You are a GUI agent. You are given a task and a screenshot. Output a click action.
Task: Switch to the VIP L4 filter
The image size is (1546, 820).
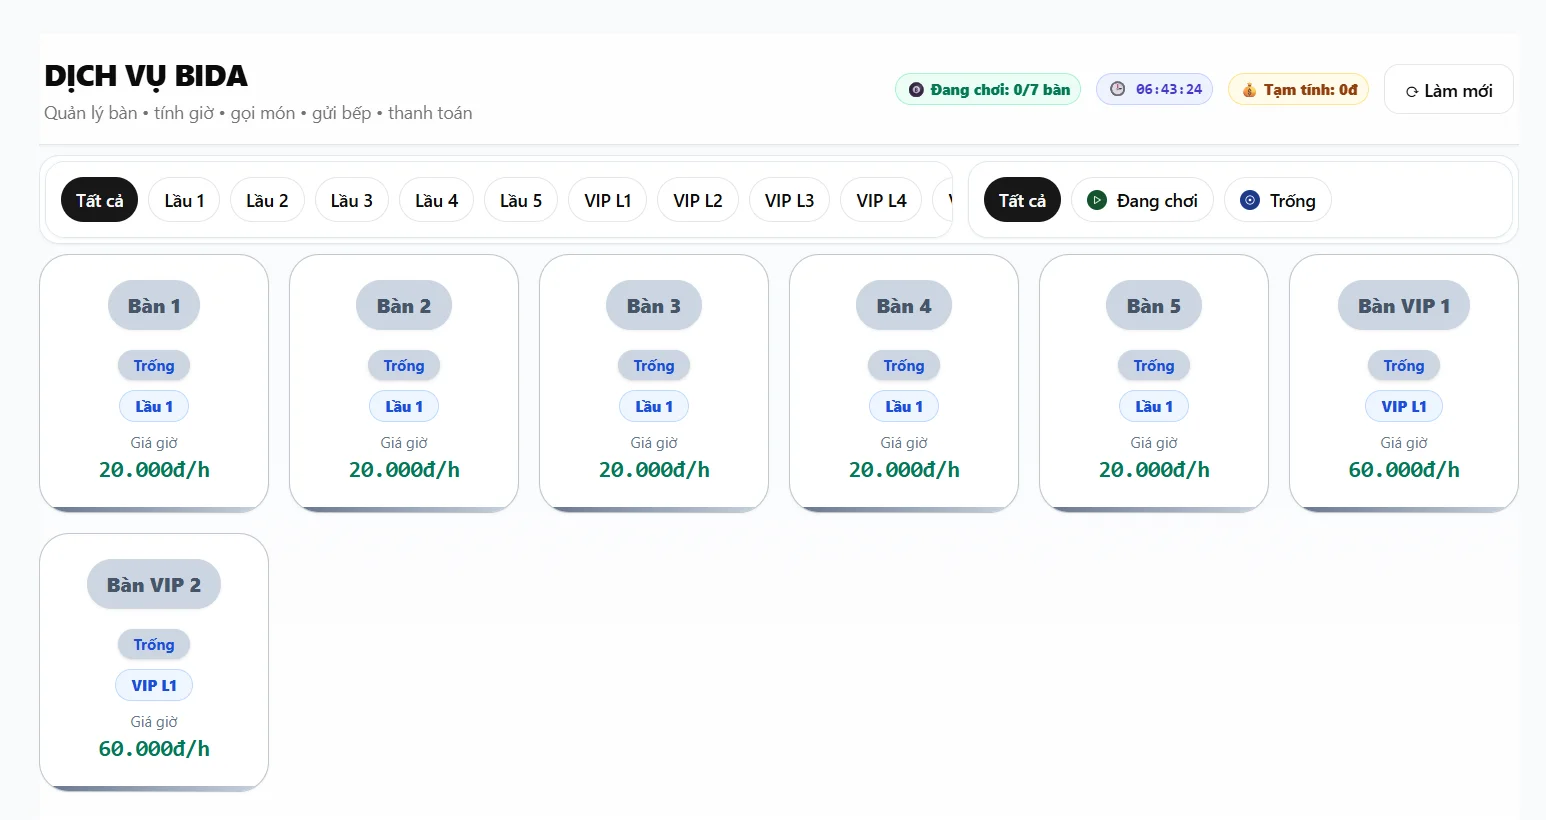coord(881,200)
